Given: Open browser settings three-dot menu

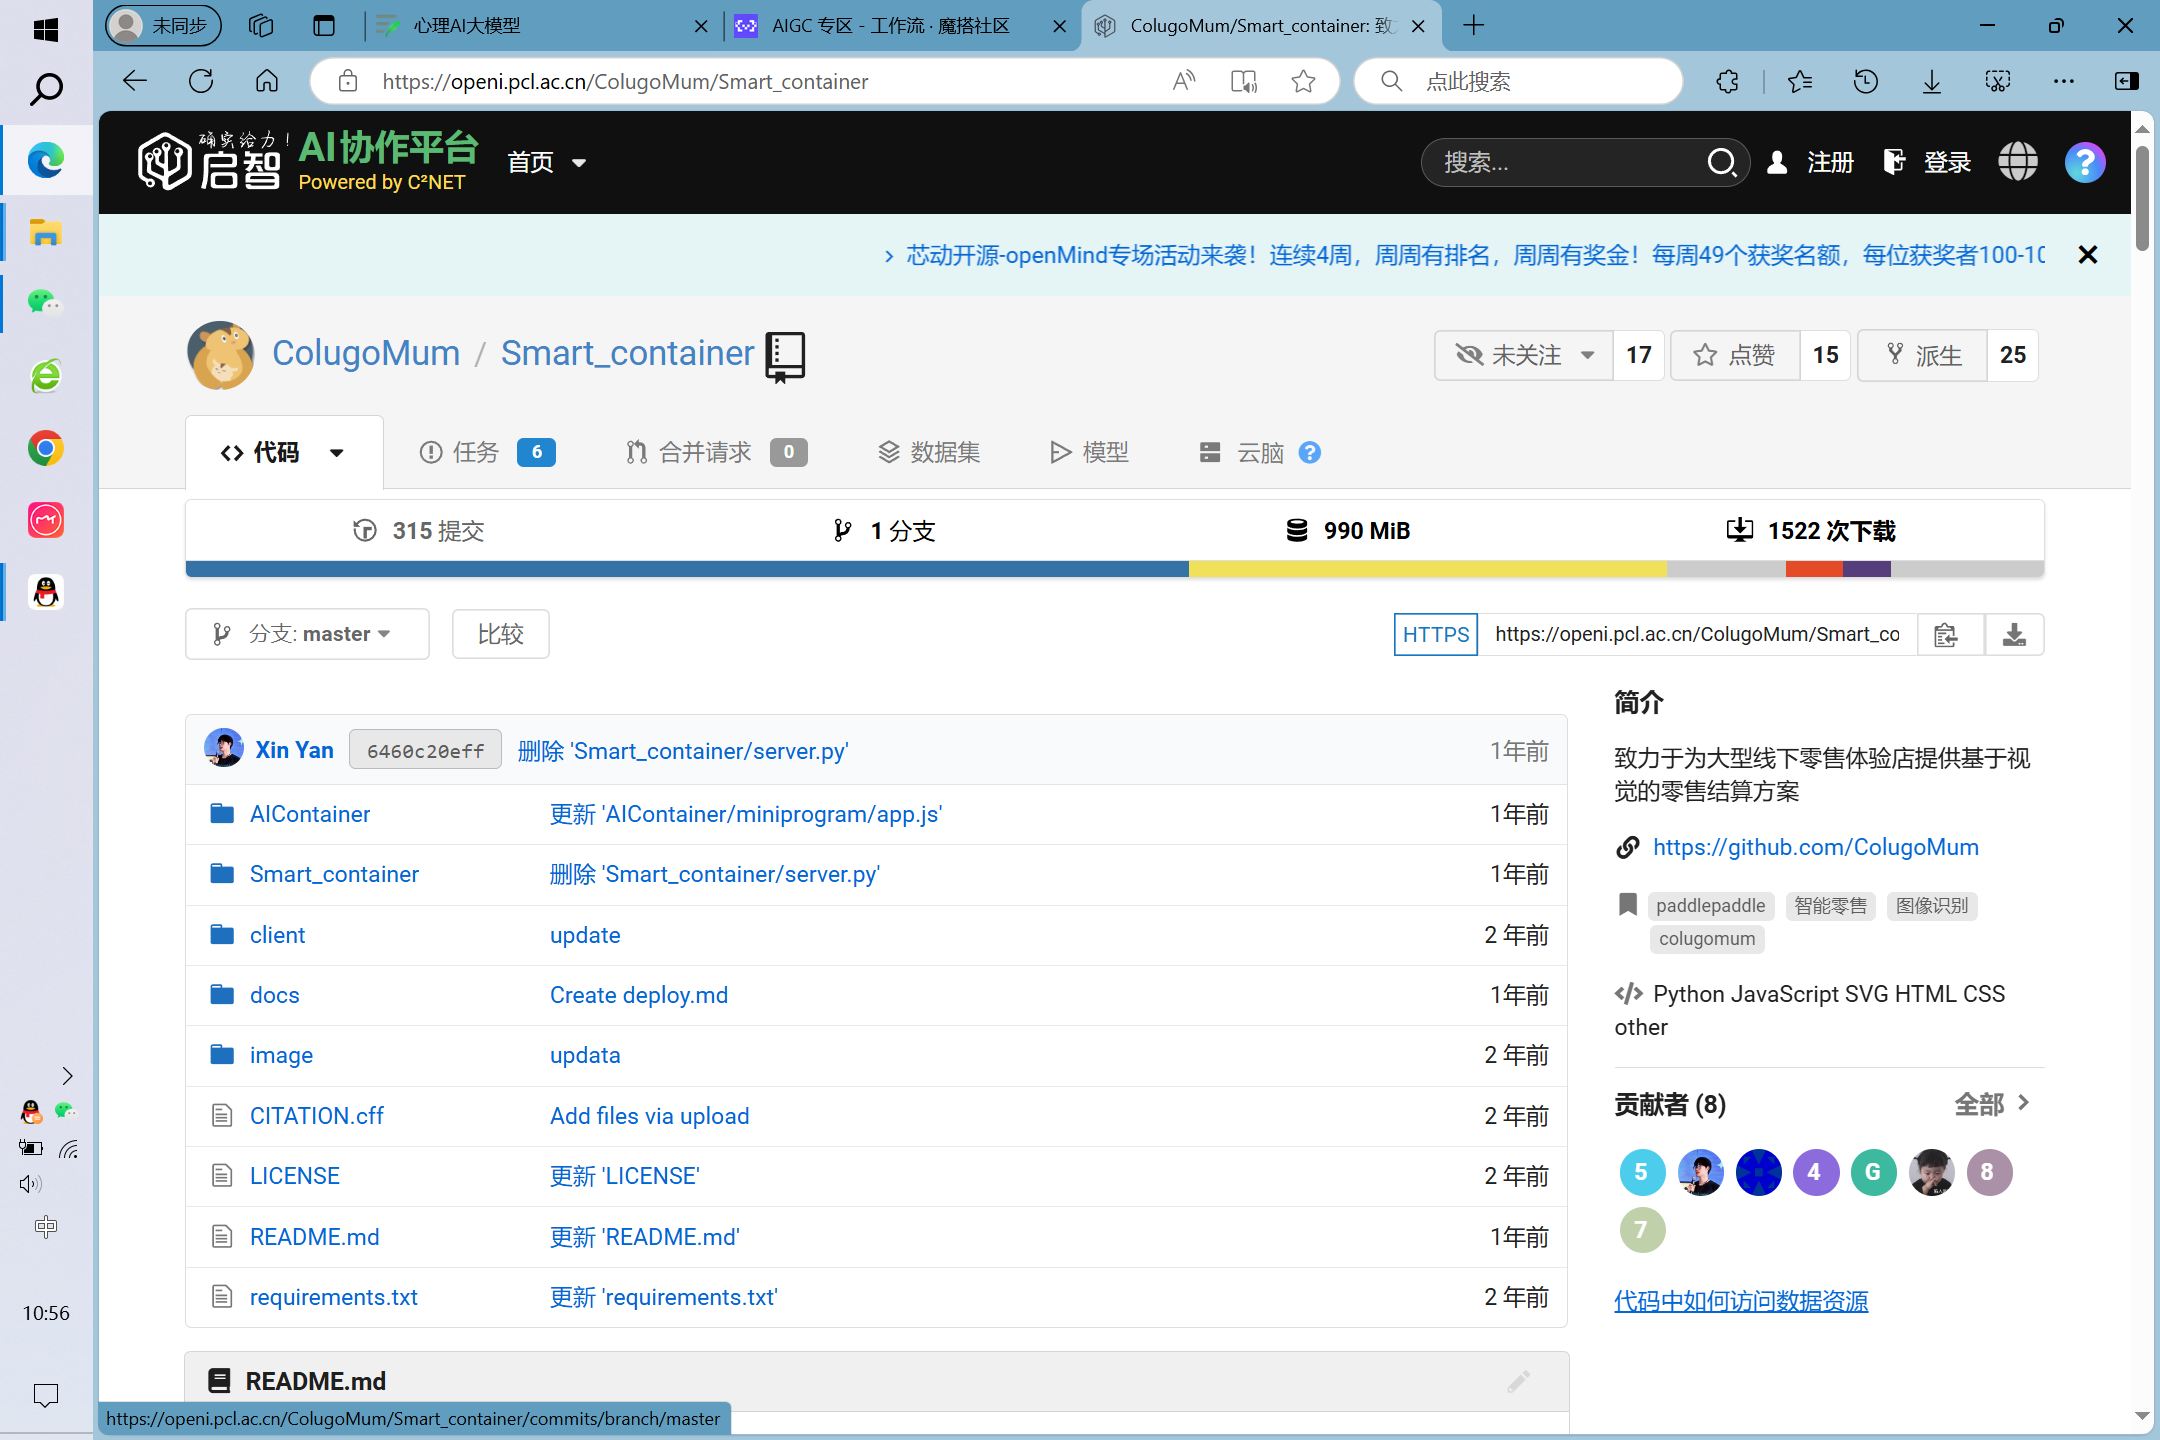Looking at the screenshot, I should (x=2063, y=81).
